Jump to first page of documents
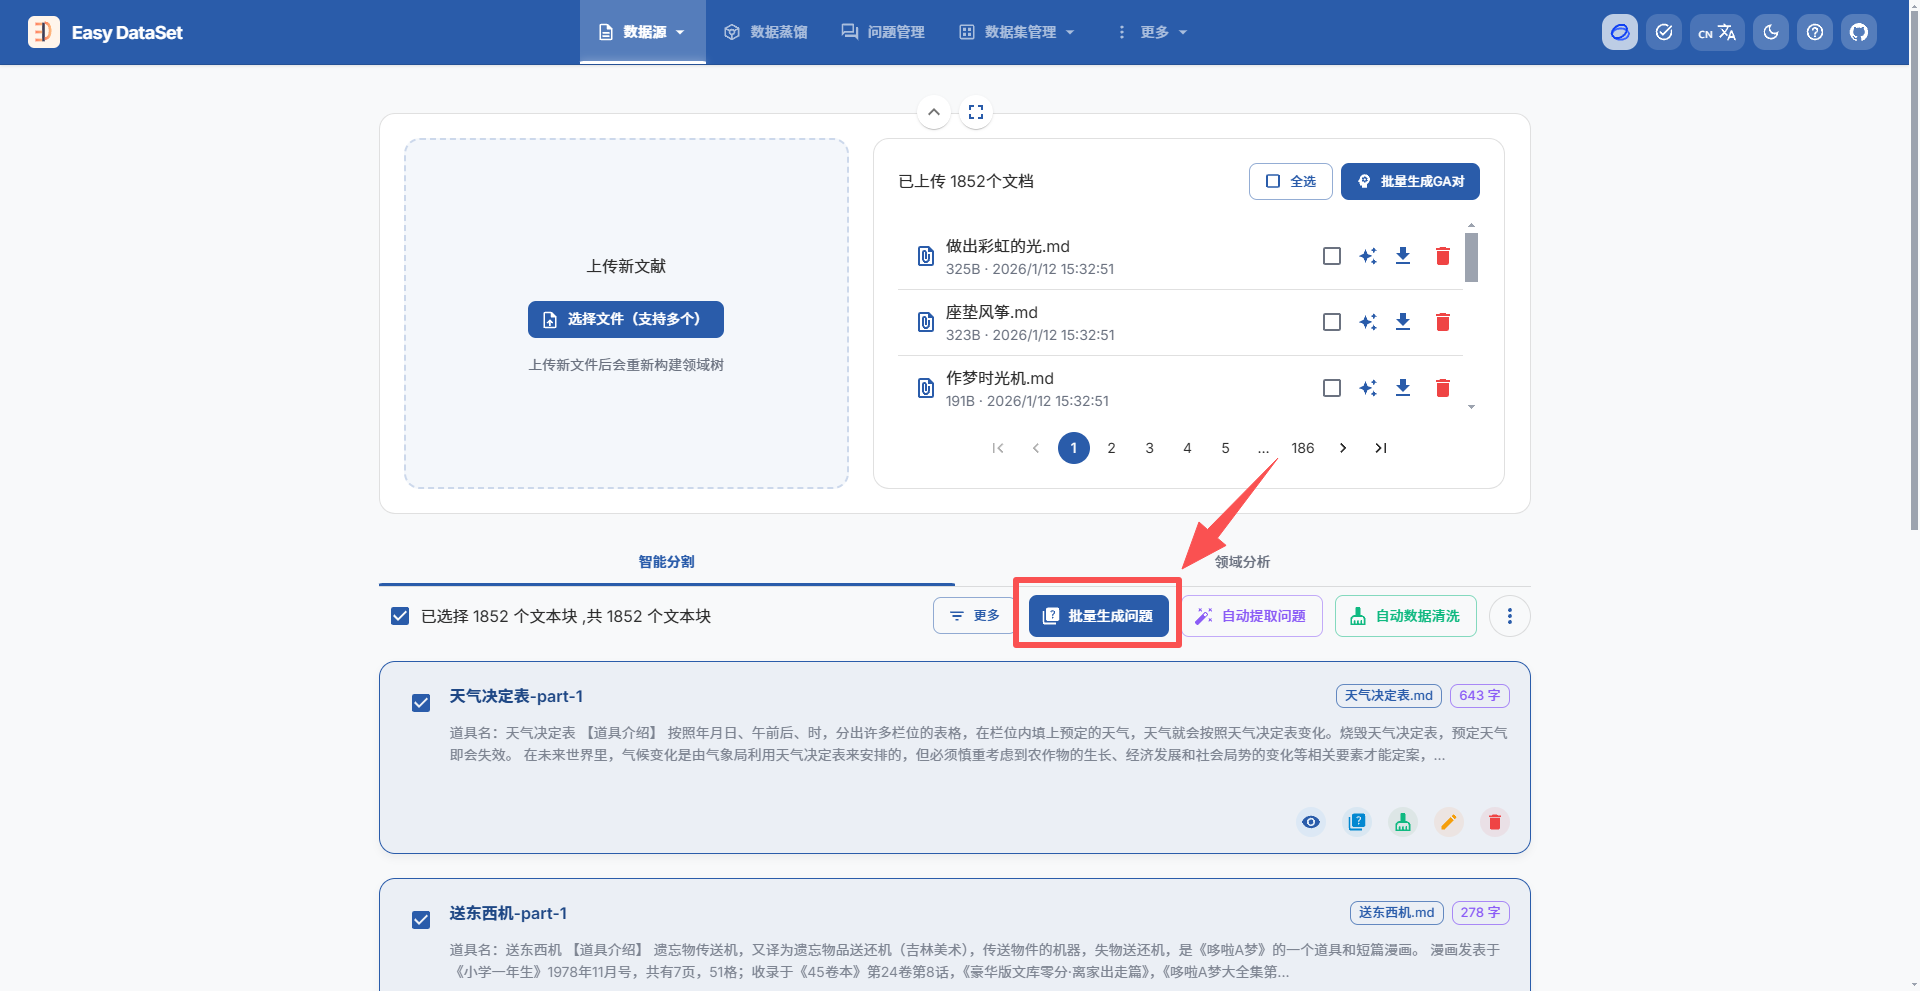Viewport: 1920px width, 991px height. (x=998, y=448)
